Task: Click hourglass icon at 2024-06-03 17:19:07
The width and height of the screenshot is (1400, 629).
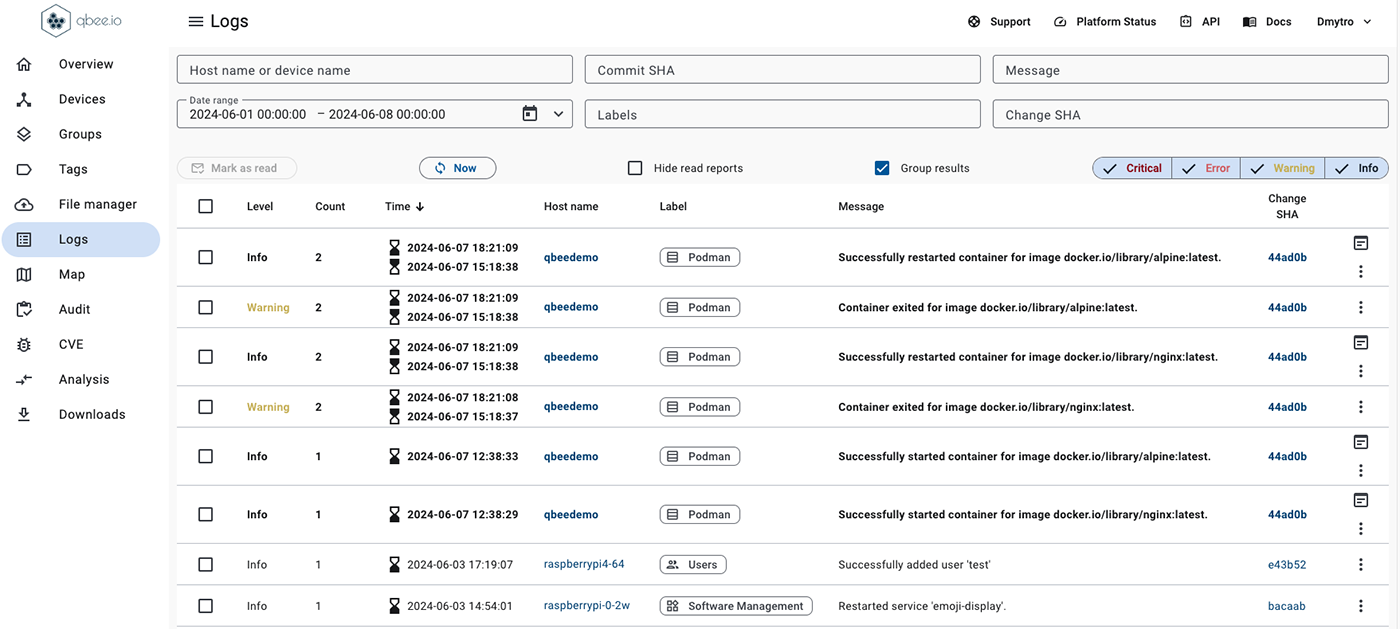Action: click(394, 564)
